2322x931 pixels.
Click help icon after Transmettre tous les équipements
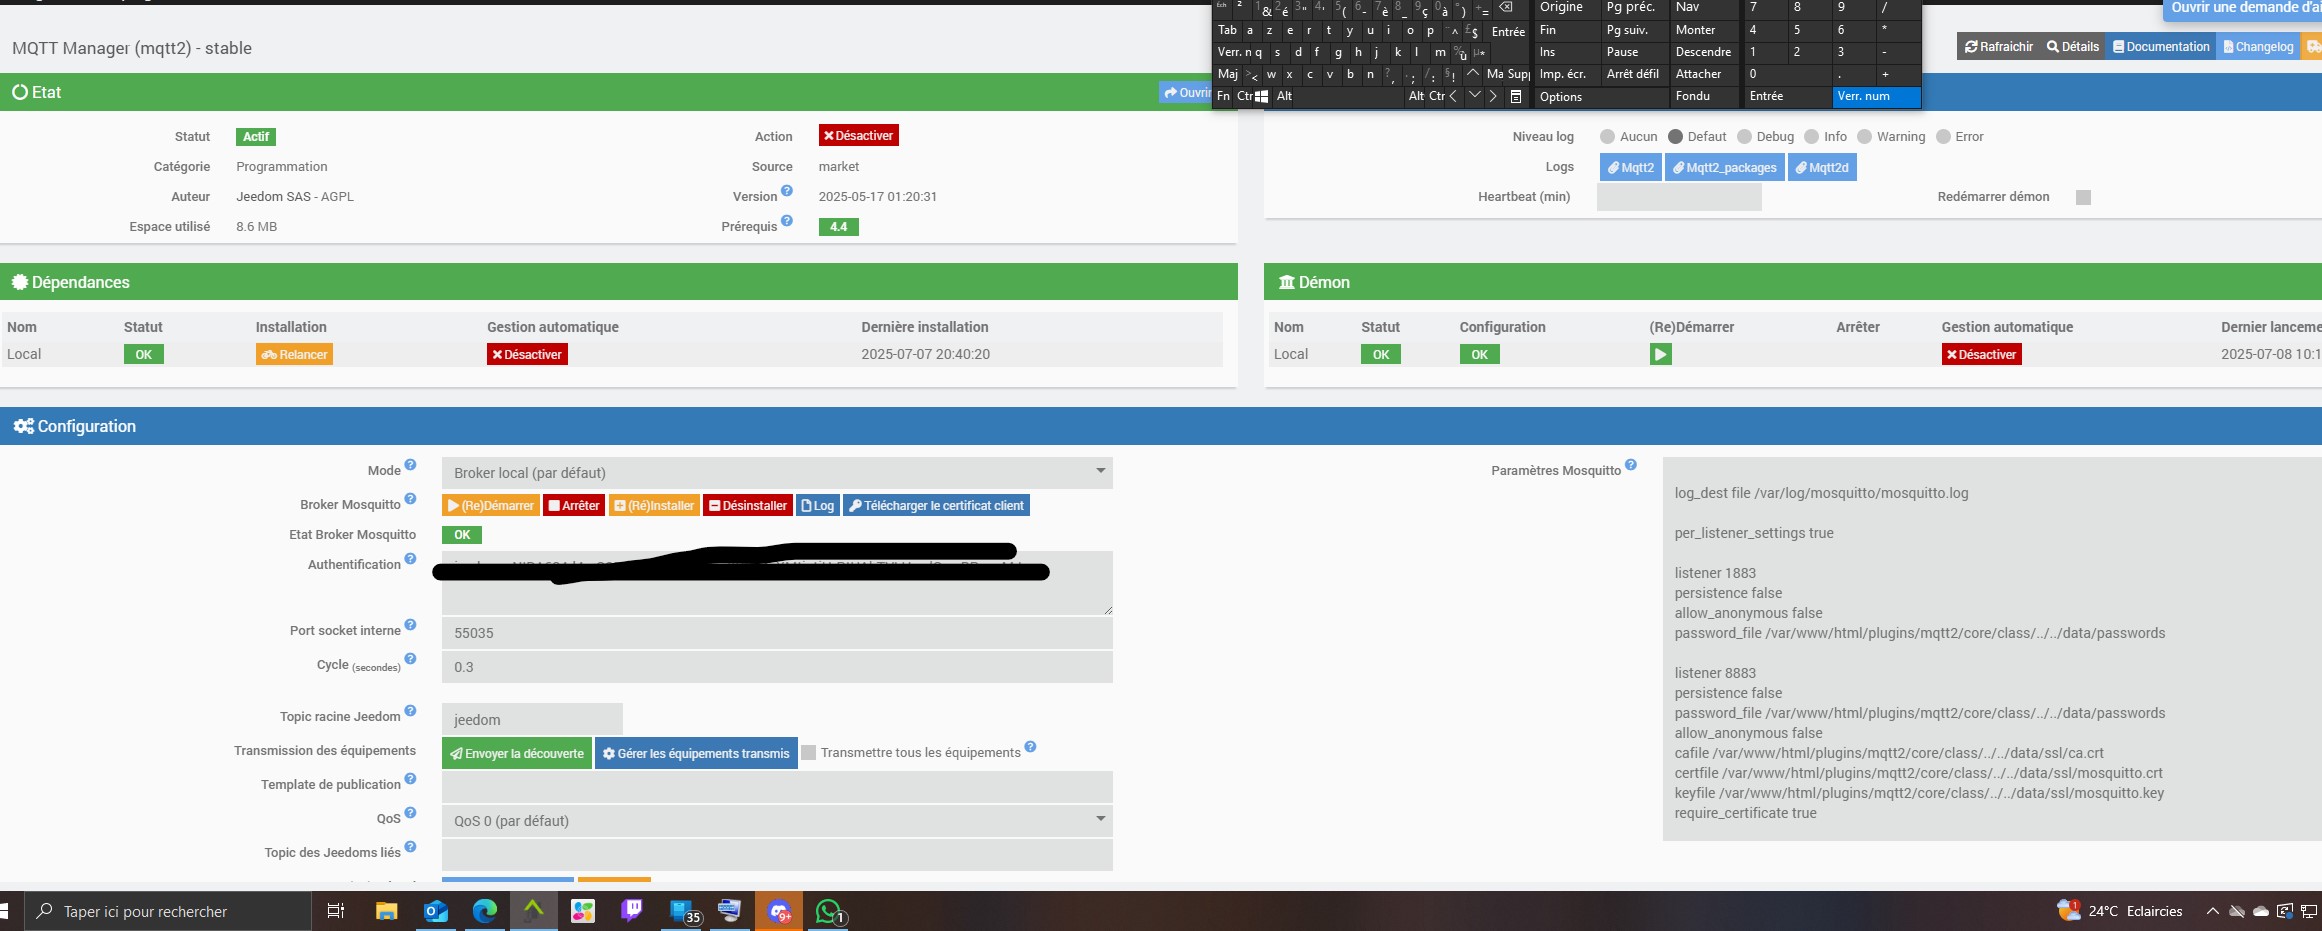(x=1030, y=747)
